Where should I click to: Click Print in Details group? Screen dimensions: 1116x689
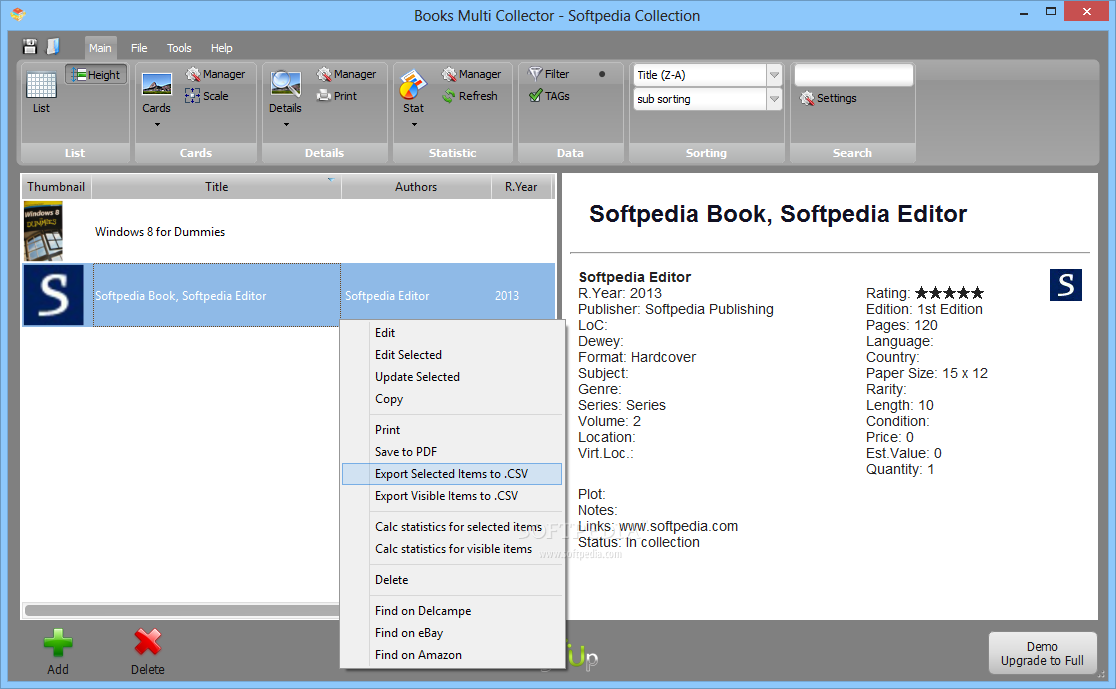[x=337, y=96]
